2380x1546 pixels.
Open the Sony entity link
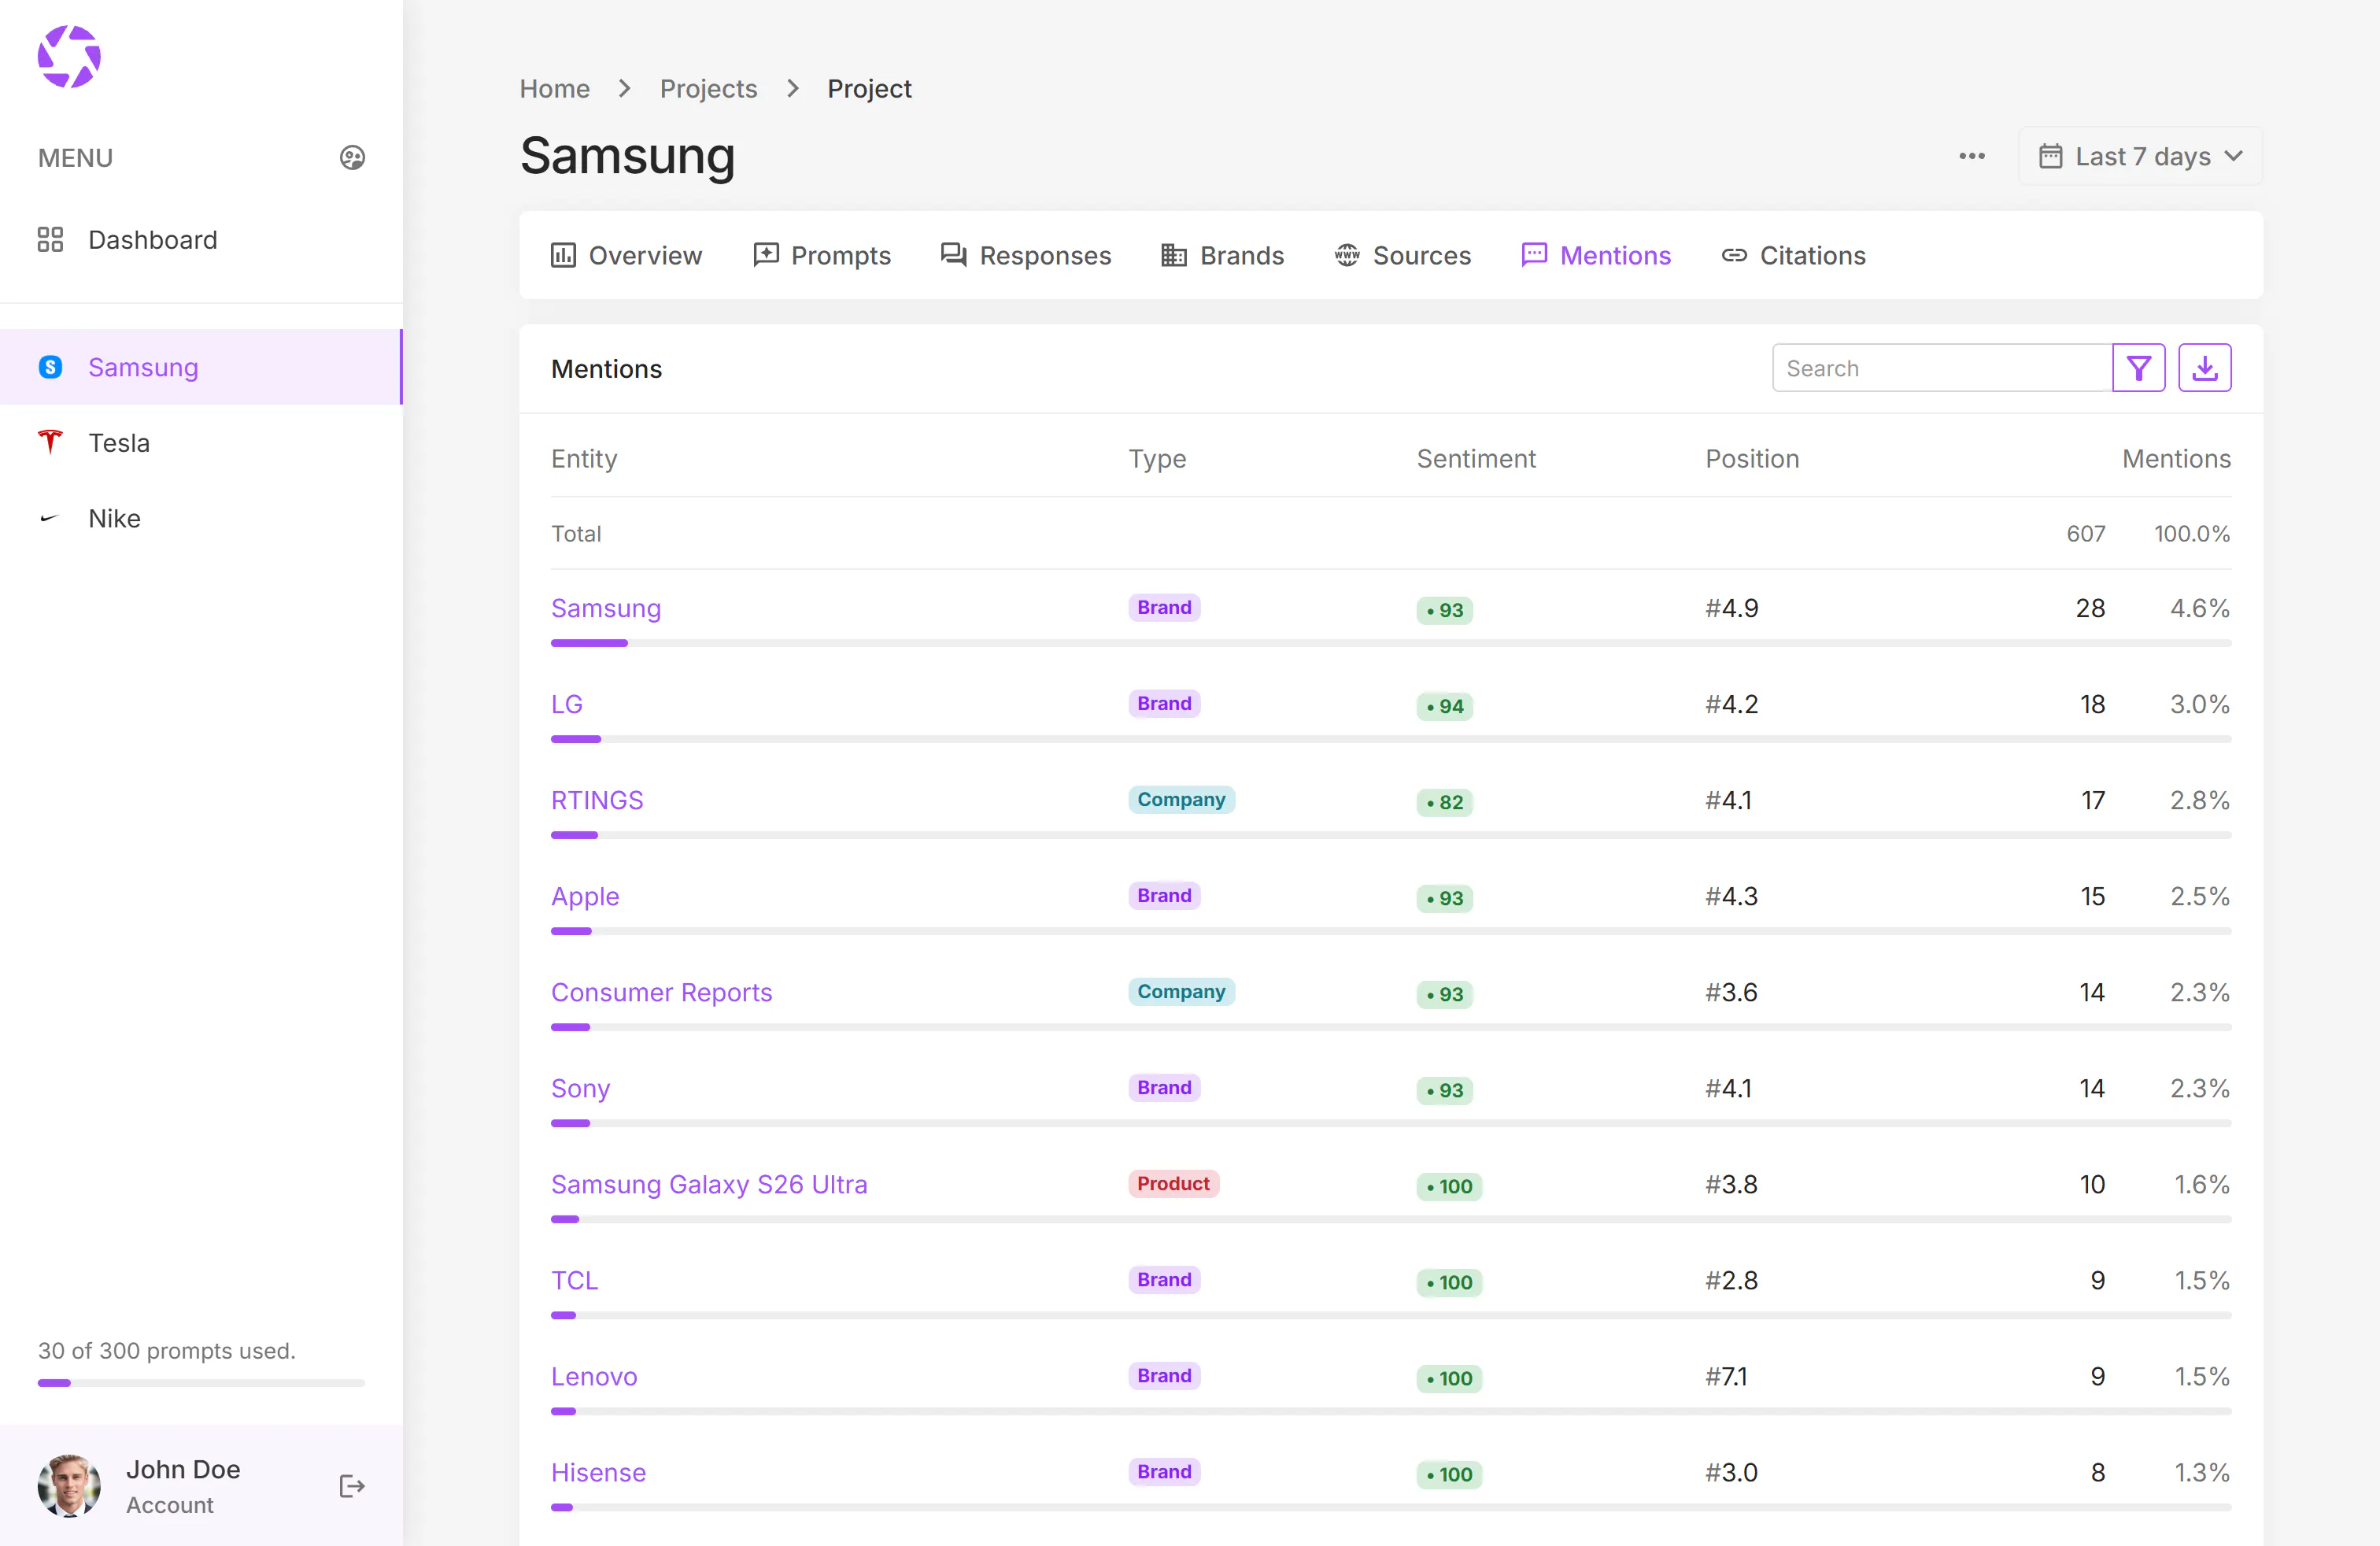pyautogui.click(x=581, y=1088)
